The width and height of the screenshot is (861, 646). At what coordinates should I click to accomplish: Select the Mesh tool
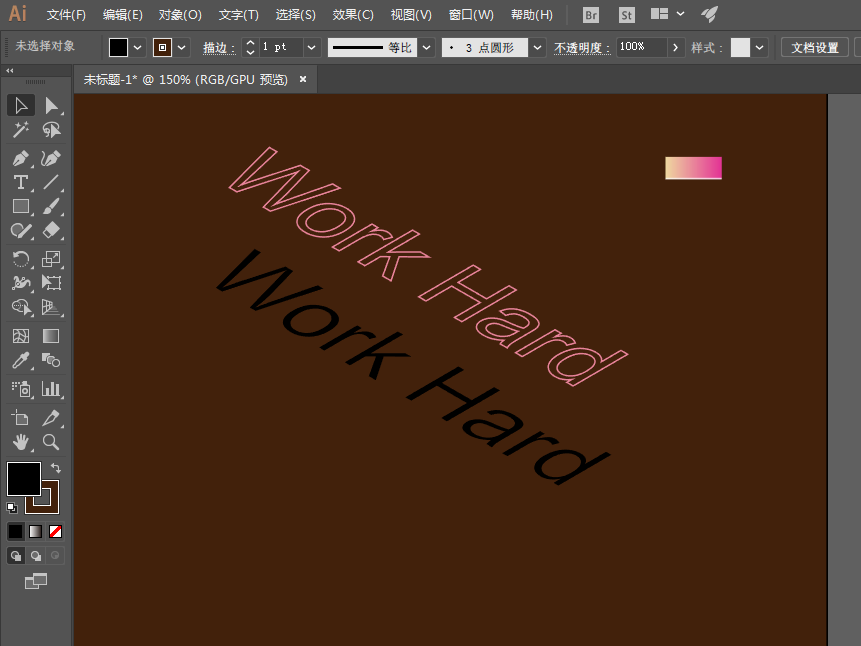tap(21, 336)
